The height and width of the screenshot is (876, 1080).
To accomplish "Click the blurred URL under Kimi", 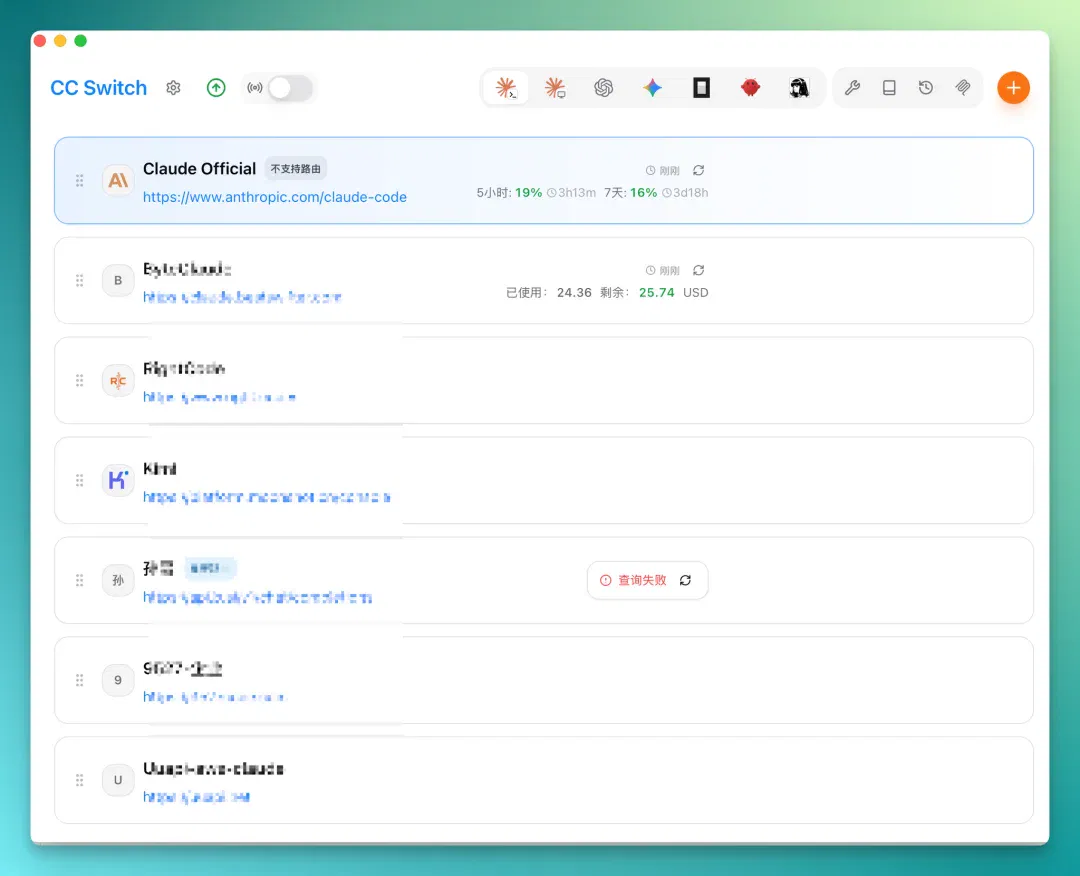I will pyautogui.click(x=267, y=497).
